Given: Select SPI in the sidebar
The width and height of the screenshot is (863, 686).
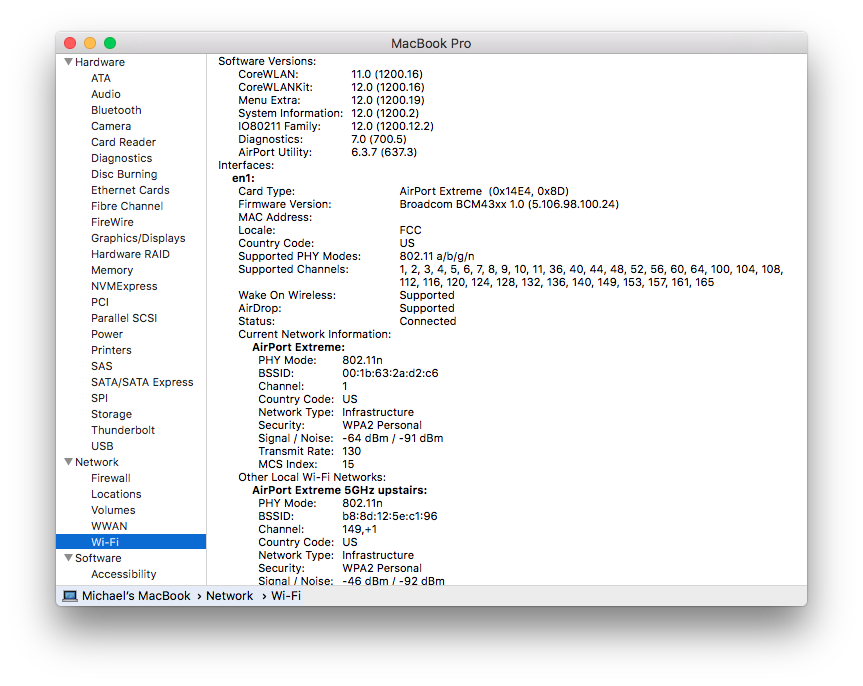Looking at the screenshot, I should 99,398.
